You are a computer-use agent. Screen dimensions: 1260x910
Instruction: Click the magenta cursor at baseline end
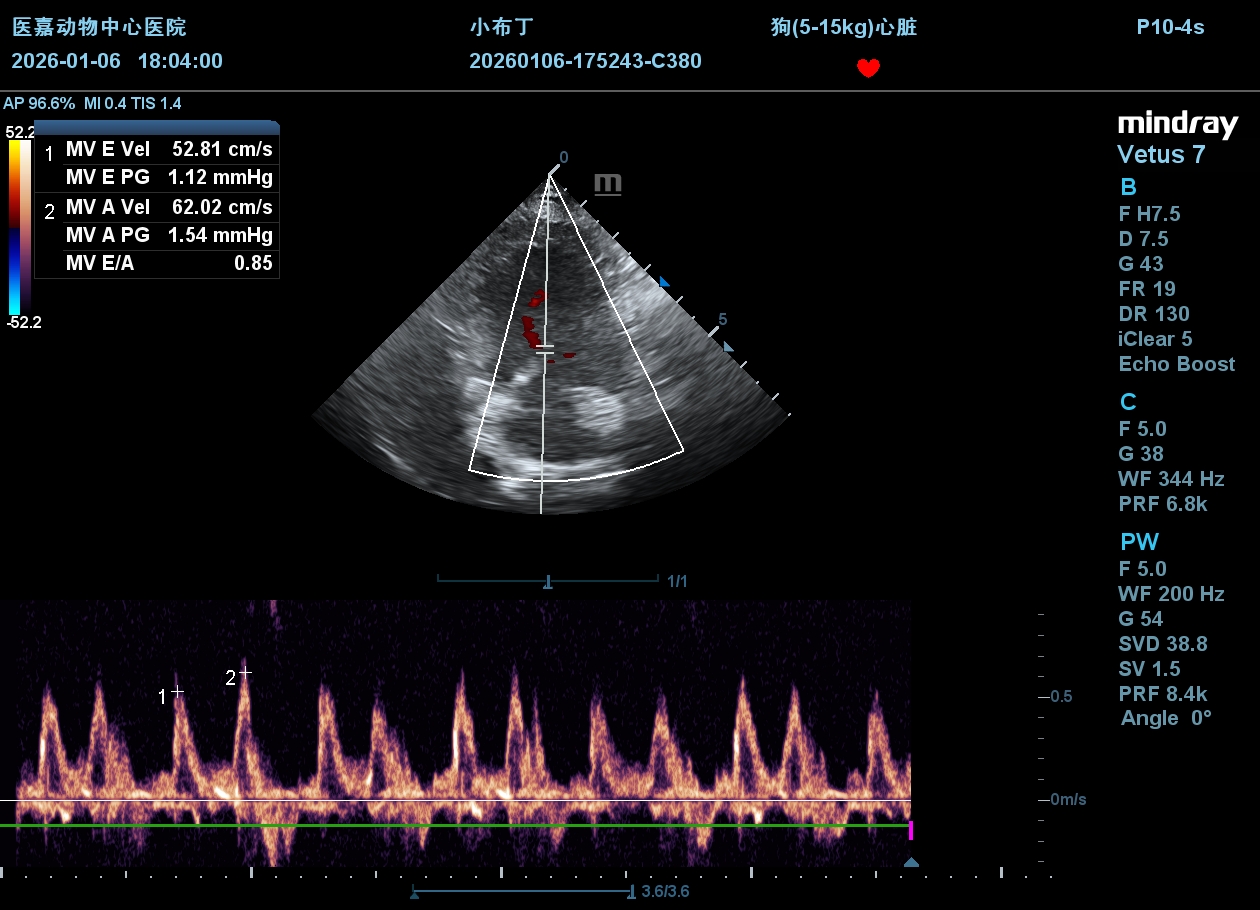[x=910, y=830]
